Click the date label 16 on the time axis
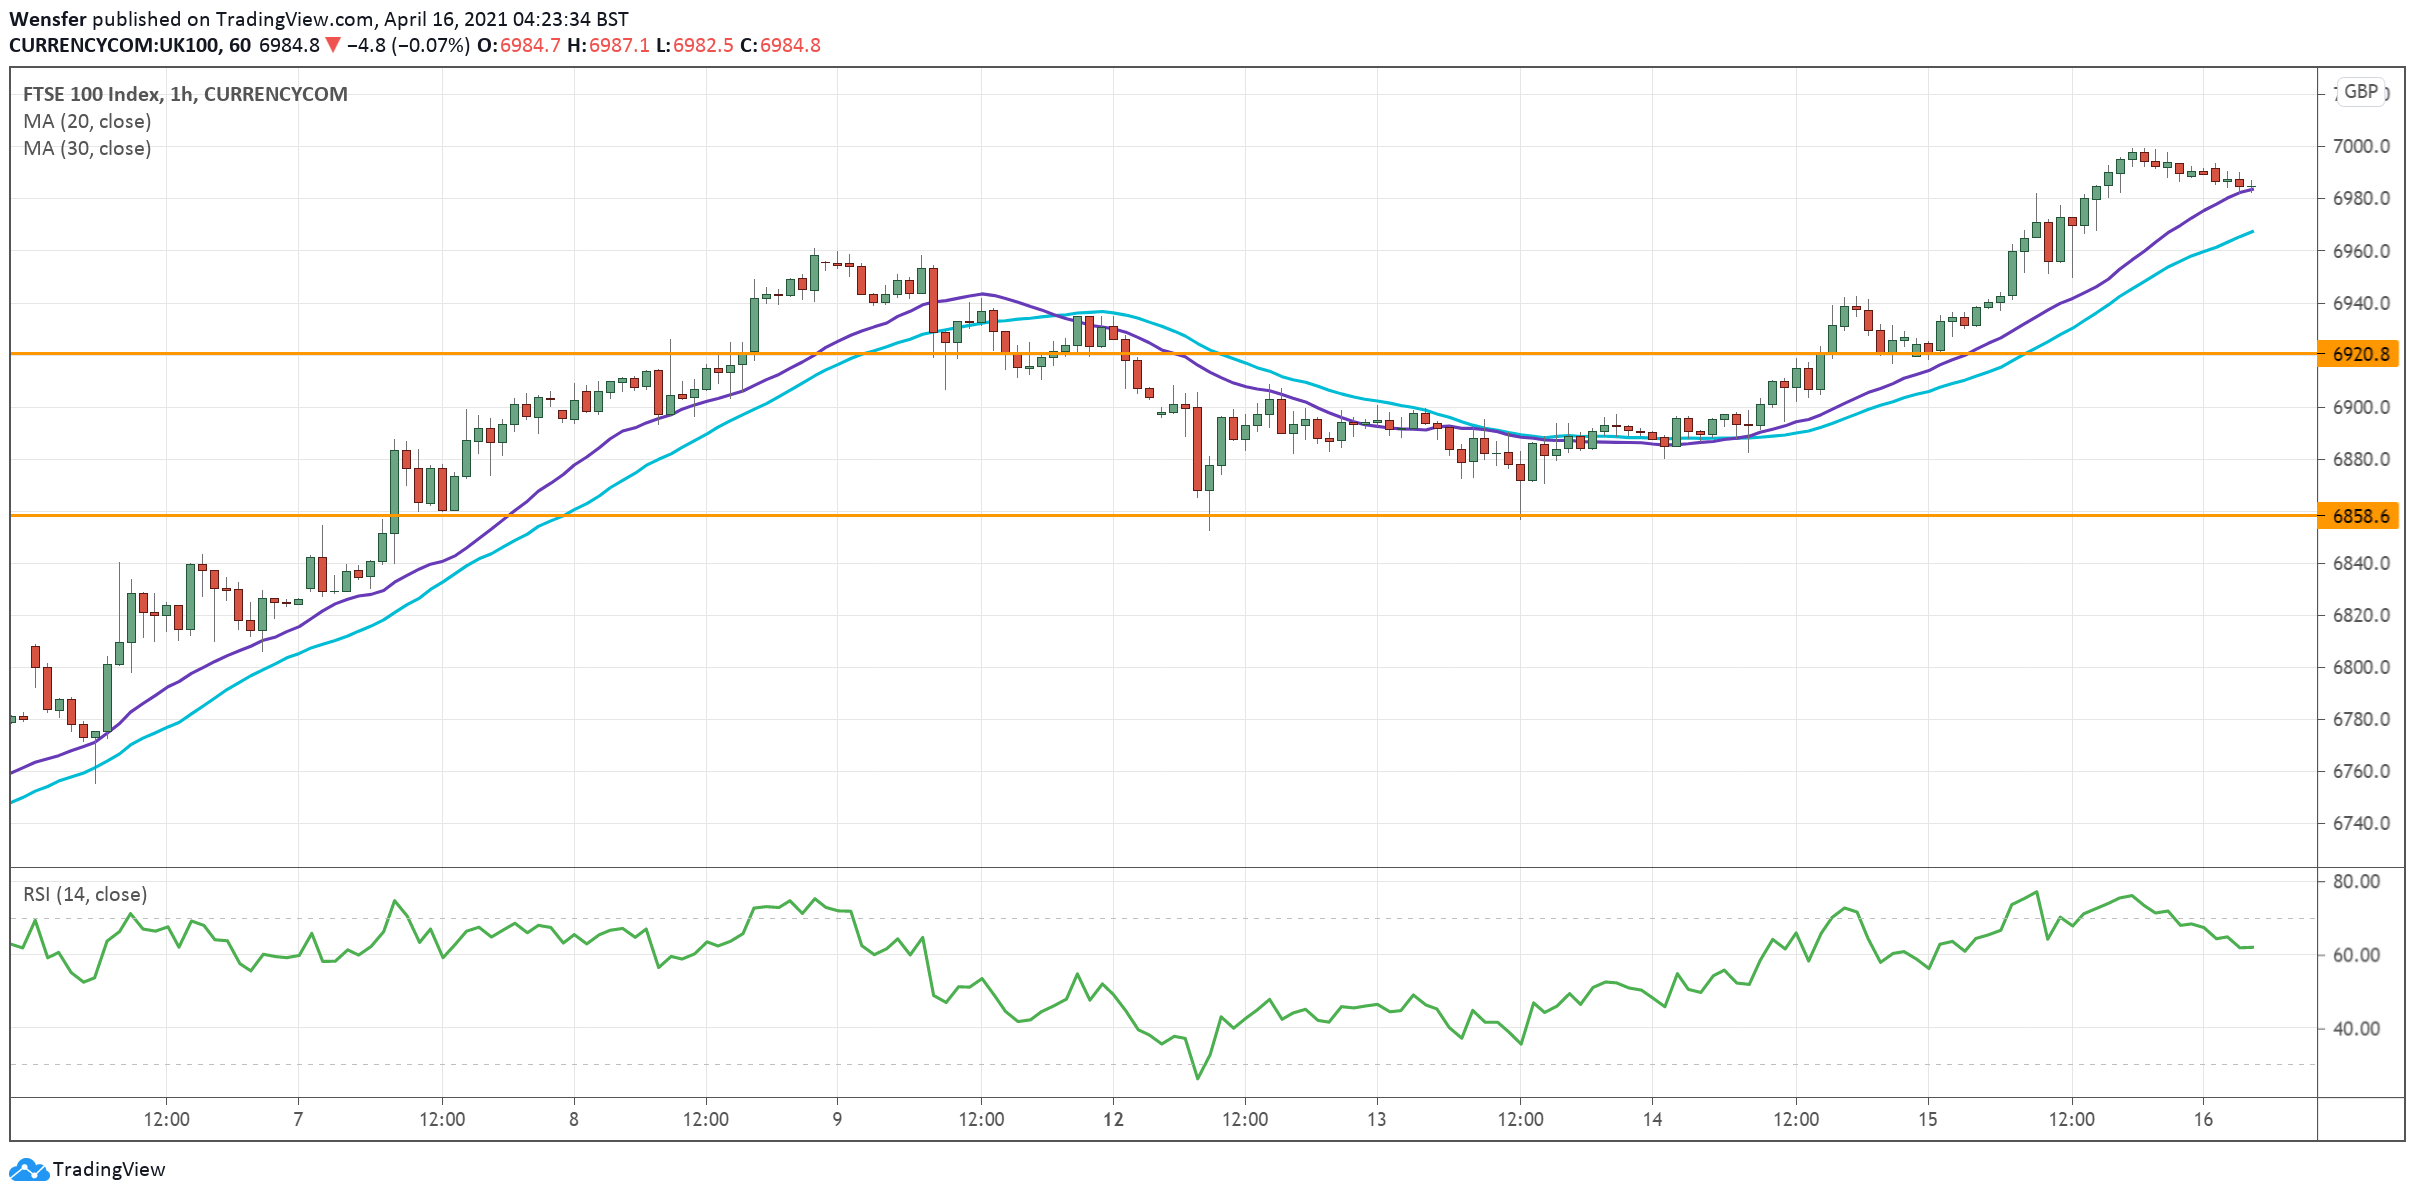This screenshot has width=2415, height=1198. click(2203, 1119)
